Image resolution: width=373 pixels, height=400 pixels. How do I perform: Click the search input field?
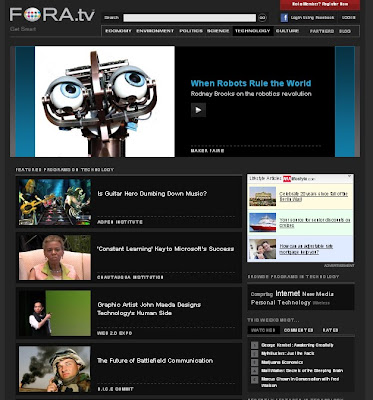[190, 18]
